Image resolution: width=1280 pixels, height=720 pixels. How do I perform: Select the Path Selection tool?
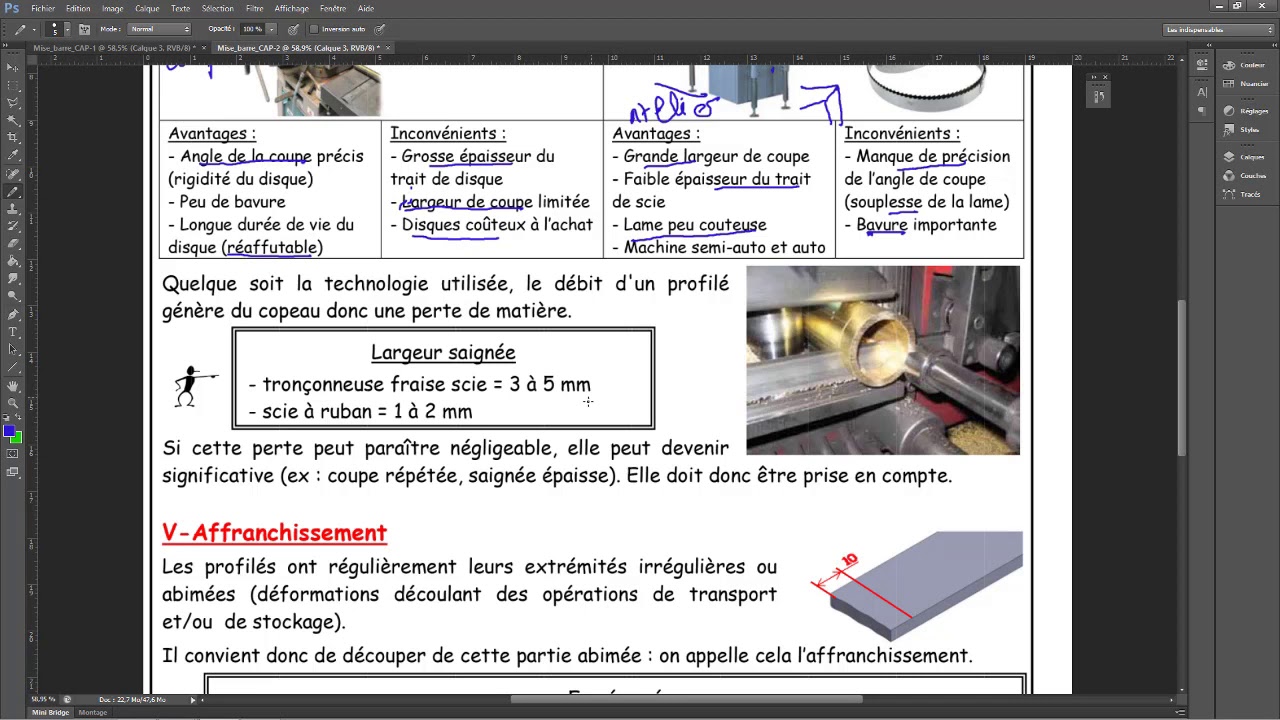(13, 349)
